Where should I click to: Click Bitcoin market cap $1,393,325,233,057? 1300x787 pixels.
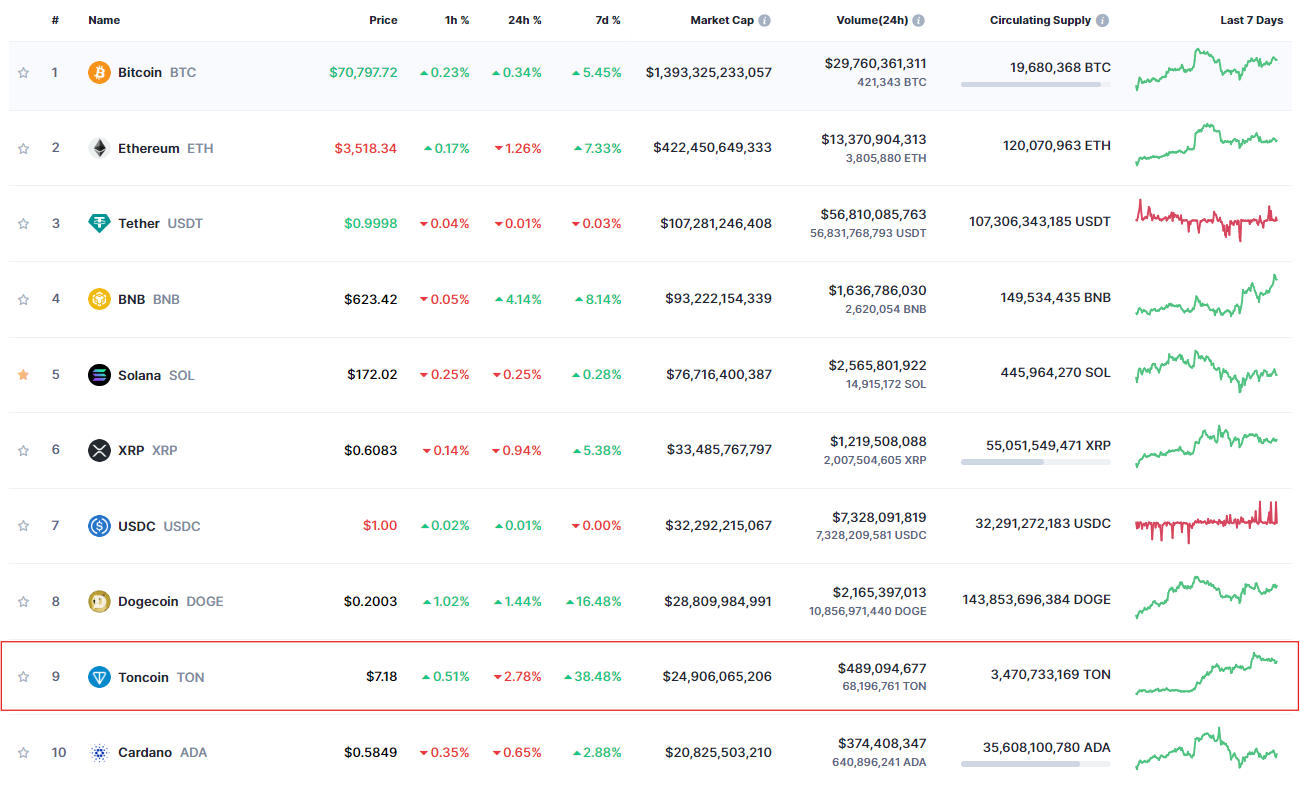click(x=709, y=72)
